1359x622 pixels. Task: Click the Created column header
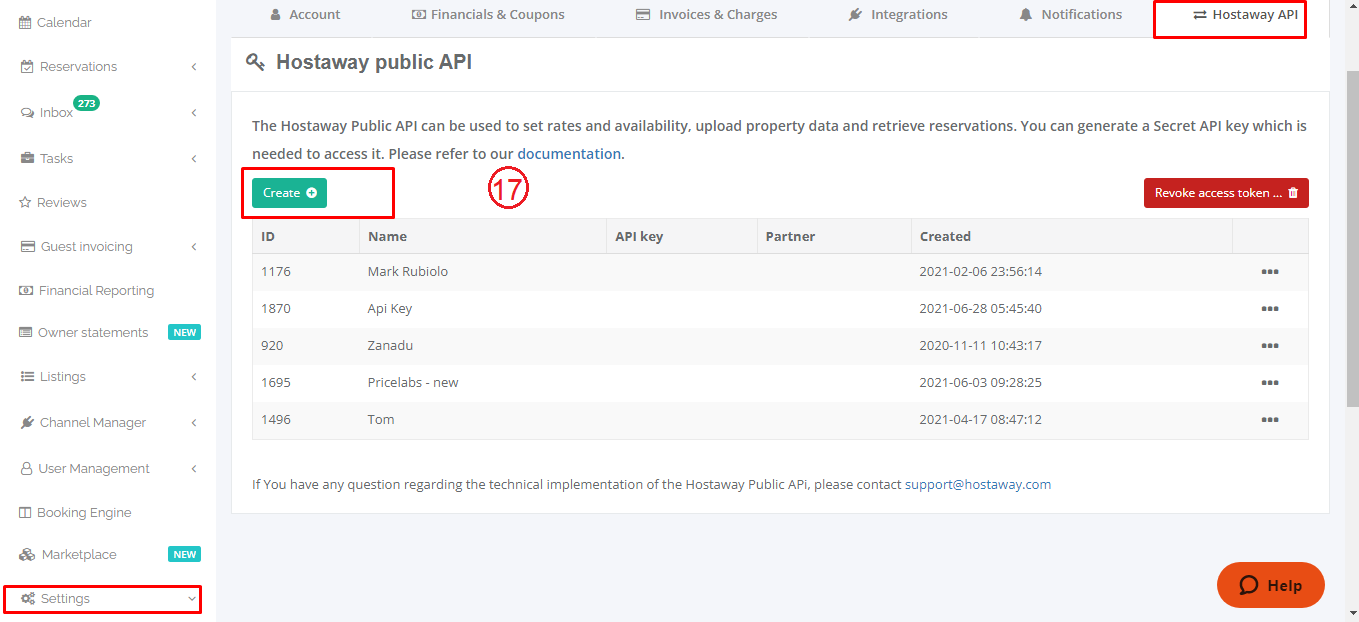1072,236
